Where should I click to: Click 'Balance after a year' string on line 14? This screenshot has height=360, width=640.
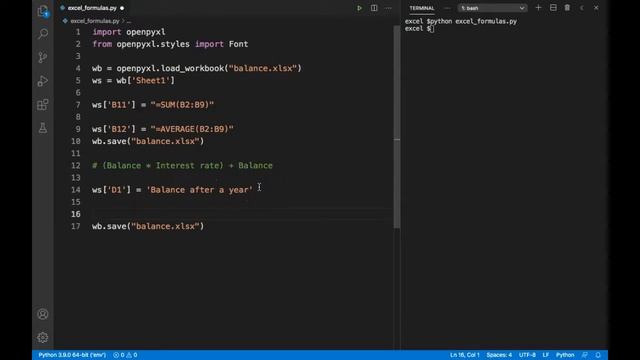point(200,190)
